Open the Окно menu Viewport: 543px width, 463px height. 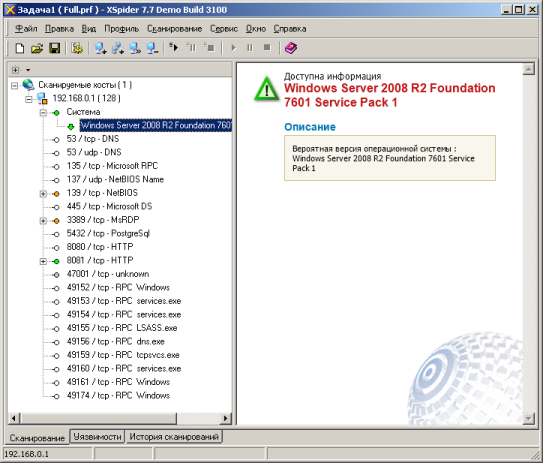tap(256, 29)
